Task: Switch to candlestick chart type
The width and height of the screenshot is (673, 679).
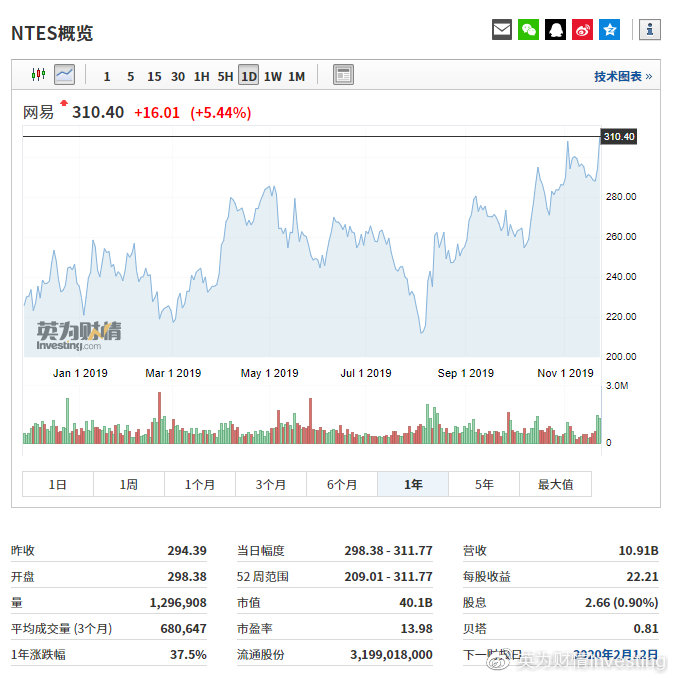Action: tap(39, 74)
